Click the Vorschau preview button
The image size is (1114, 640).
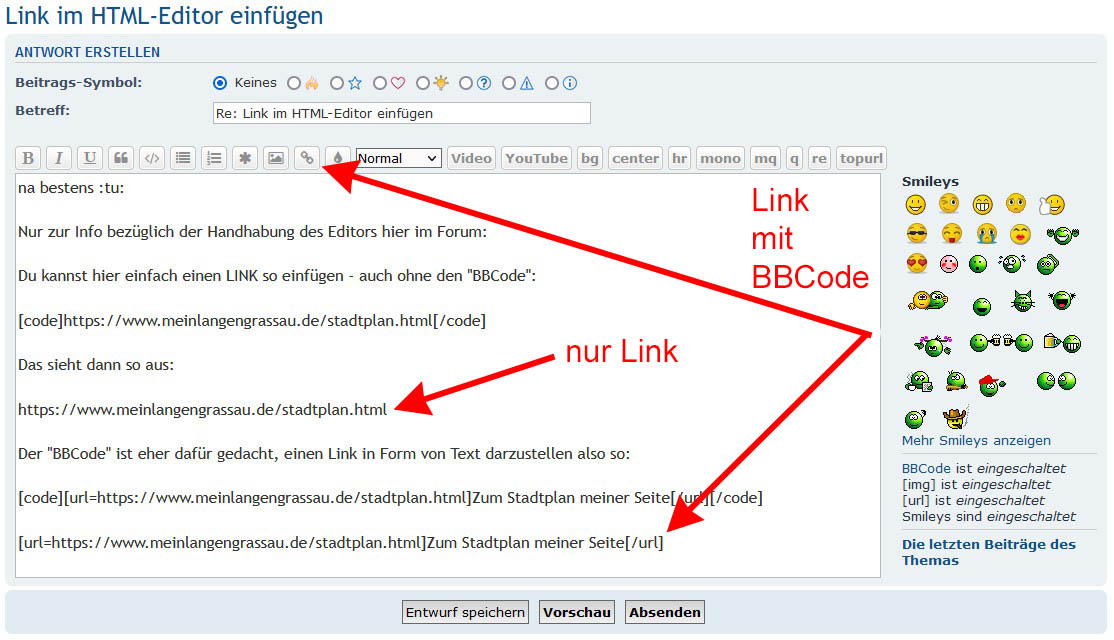[577, 612]
